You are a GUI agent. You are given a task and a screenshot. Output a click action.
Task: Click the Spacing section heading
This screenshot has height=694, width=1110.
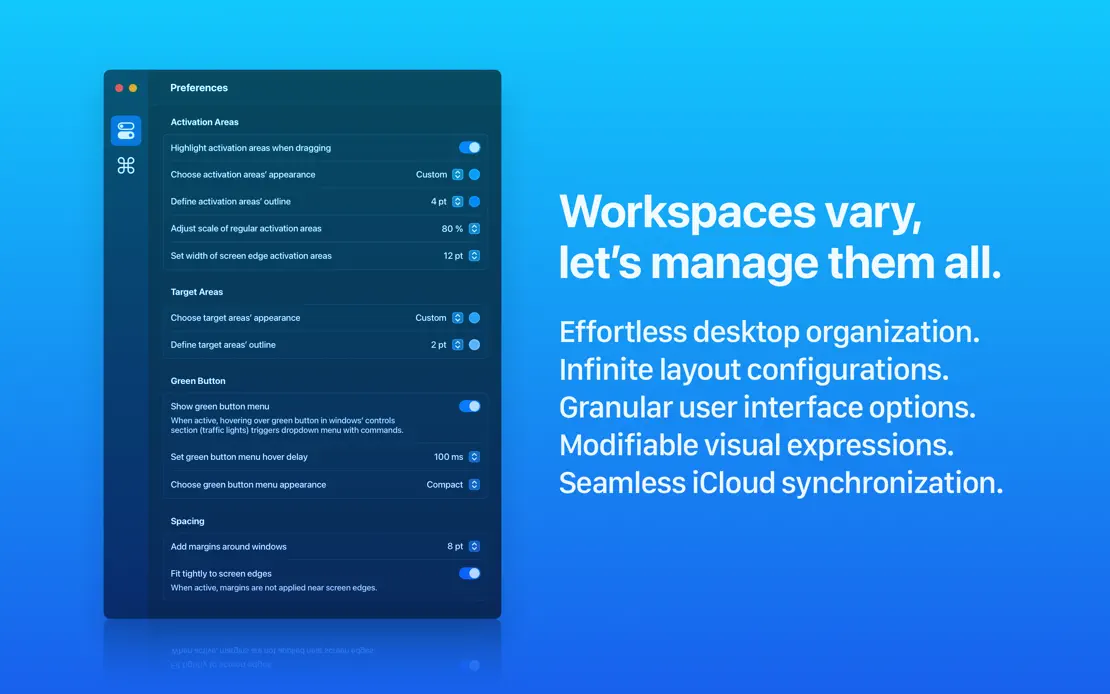(x=188, y=520)
